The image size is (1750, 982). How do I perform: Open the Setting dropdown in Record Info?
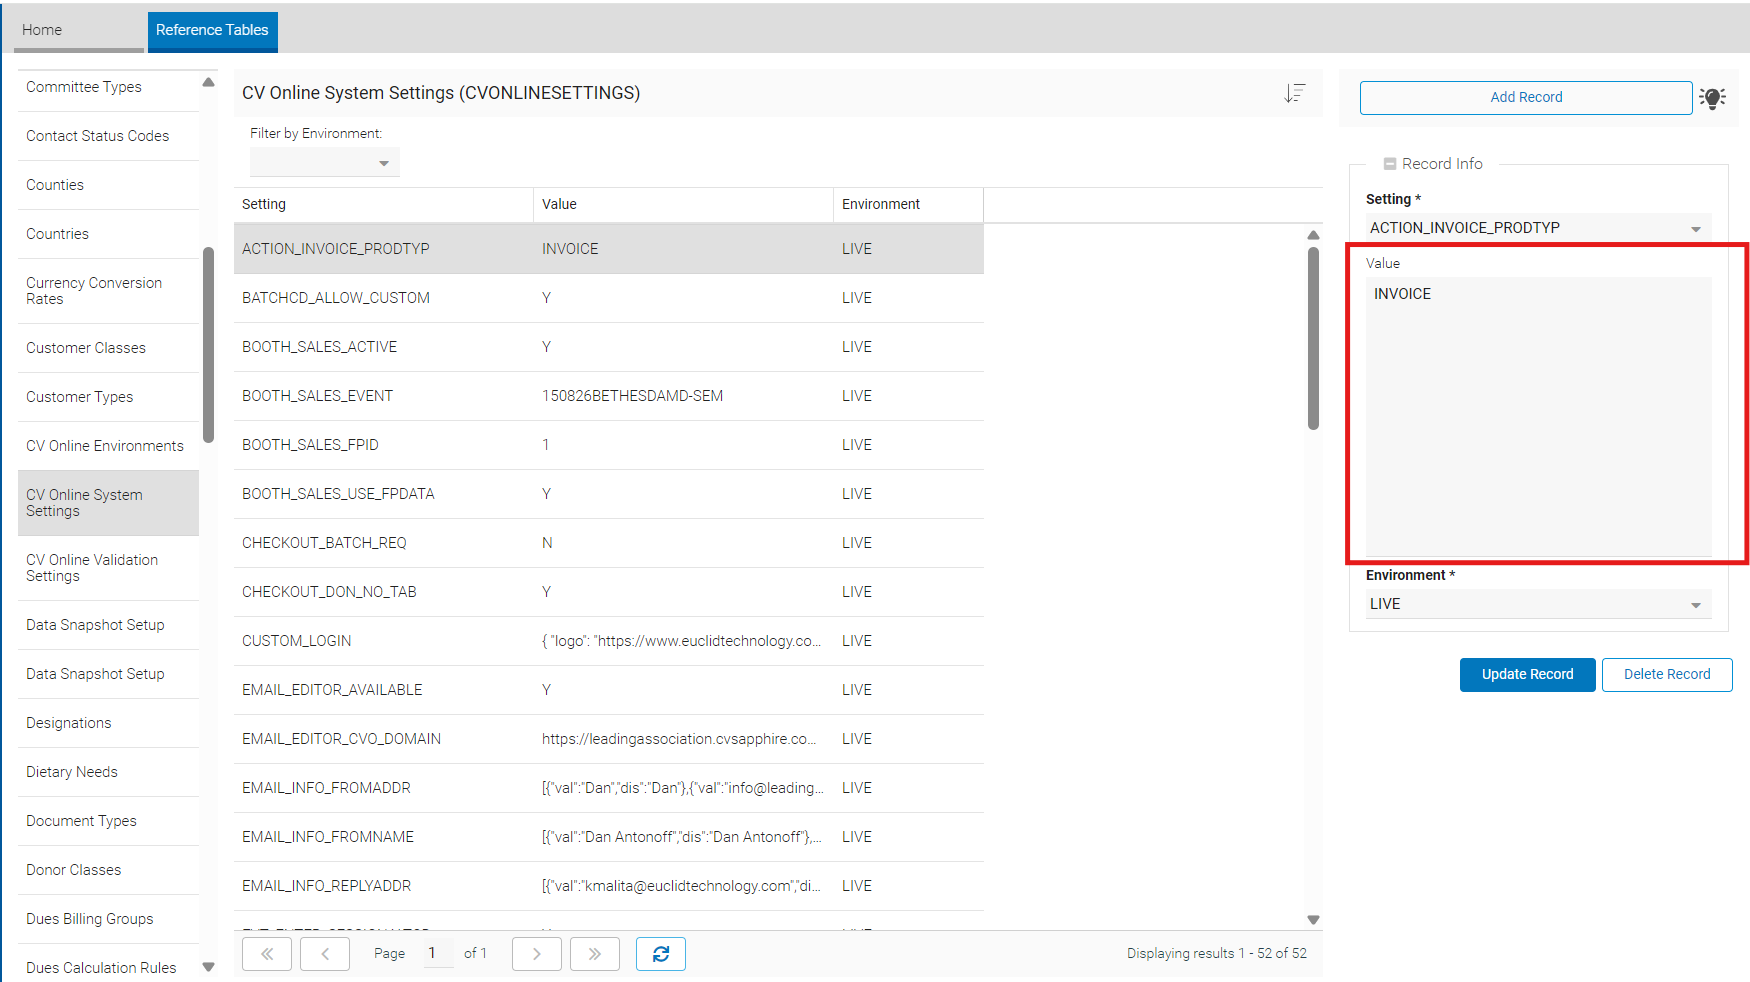click(1539, 228)
